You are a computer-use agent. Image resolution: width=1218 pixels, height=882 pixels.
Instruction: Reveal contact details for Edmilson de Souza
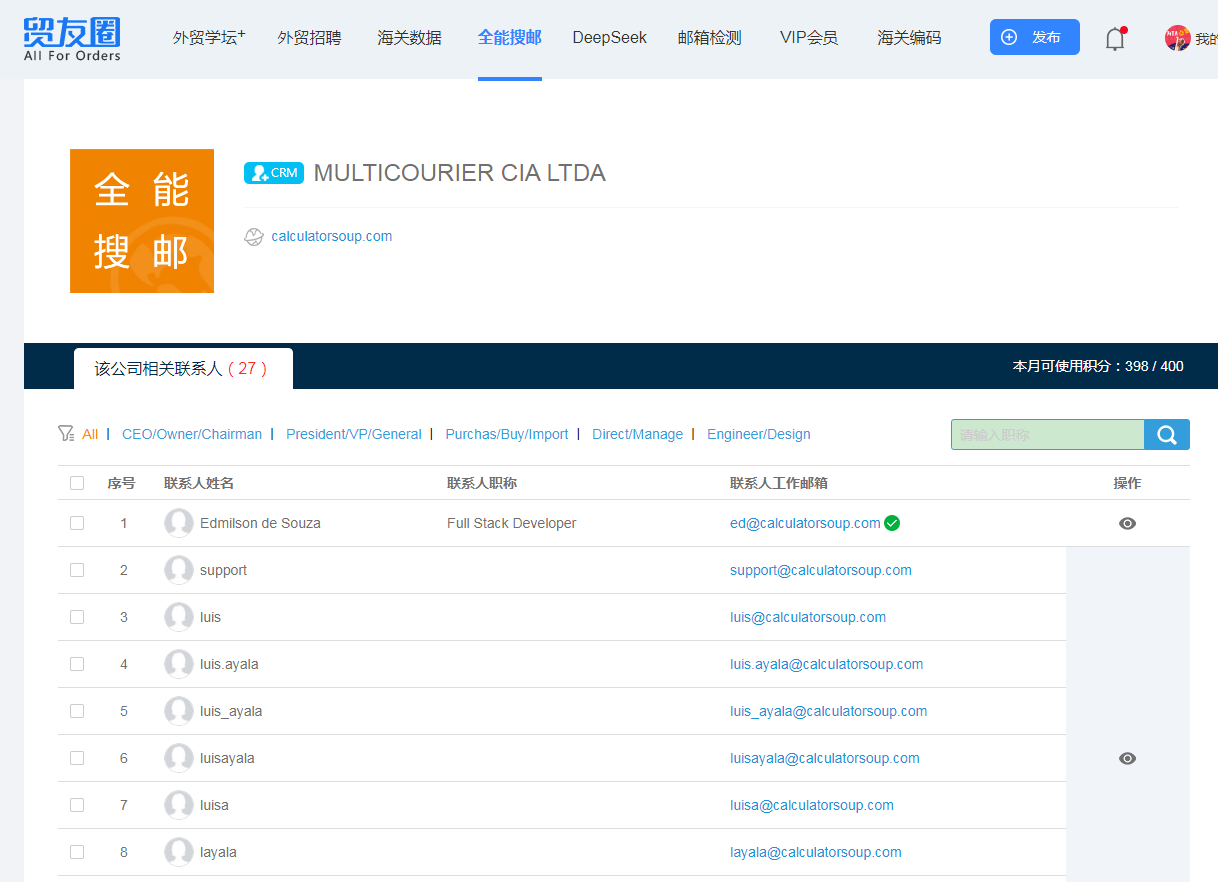click(x=1127, y=523)
